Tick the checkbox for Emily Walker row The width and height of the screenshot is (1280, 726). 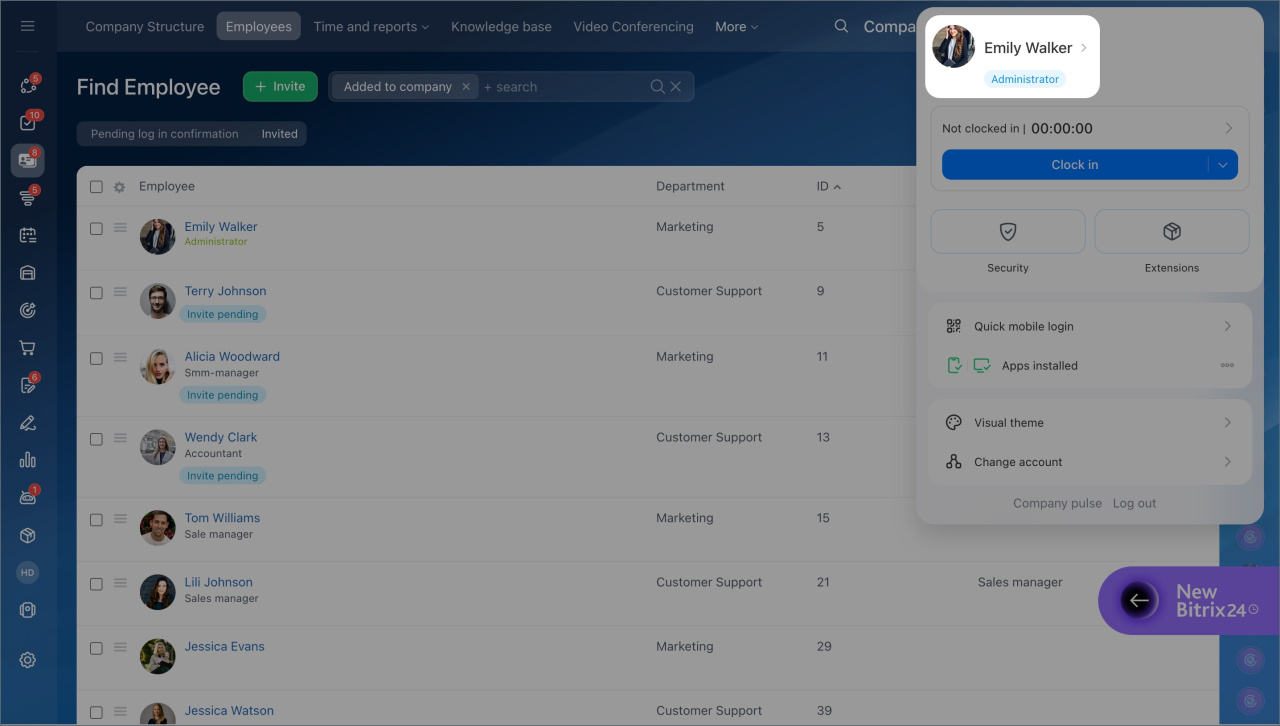97,229
